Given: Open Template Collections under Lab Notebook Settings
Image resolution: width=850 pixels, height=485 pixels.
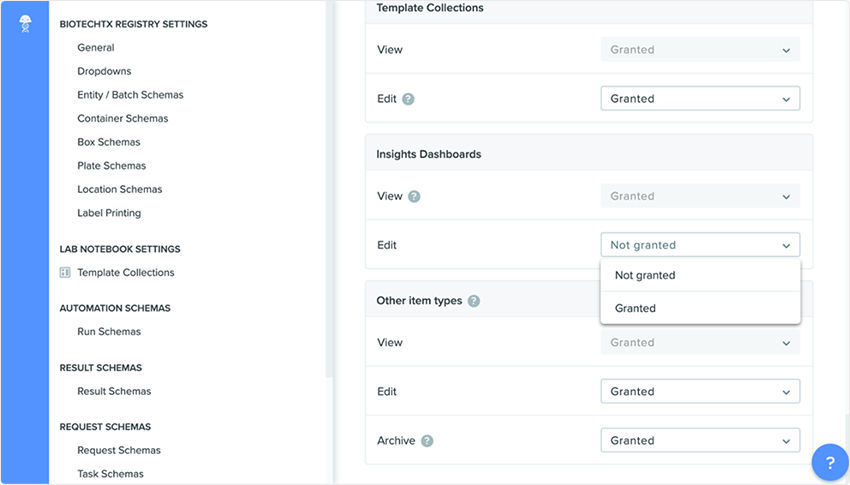Looking at the screenshot, I should pos(126,272).
